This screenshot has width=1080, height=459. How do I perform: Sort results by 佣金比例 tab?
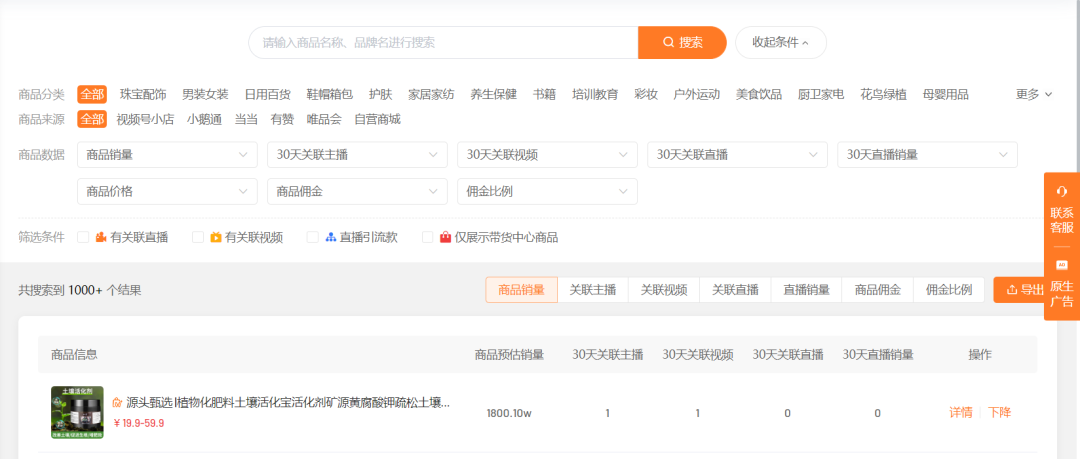pos(949,290)
